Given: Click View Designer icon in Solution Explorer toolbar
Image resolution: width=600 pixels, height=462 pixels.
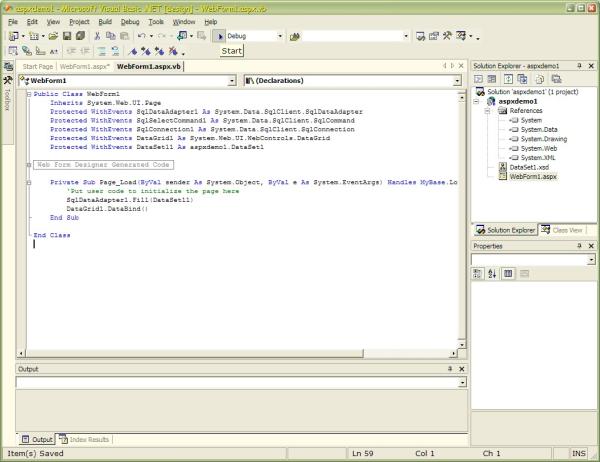Looking at the screenshot, I should point(492,79).
